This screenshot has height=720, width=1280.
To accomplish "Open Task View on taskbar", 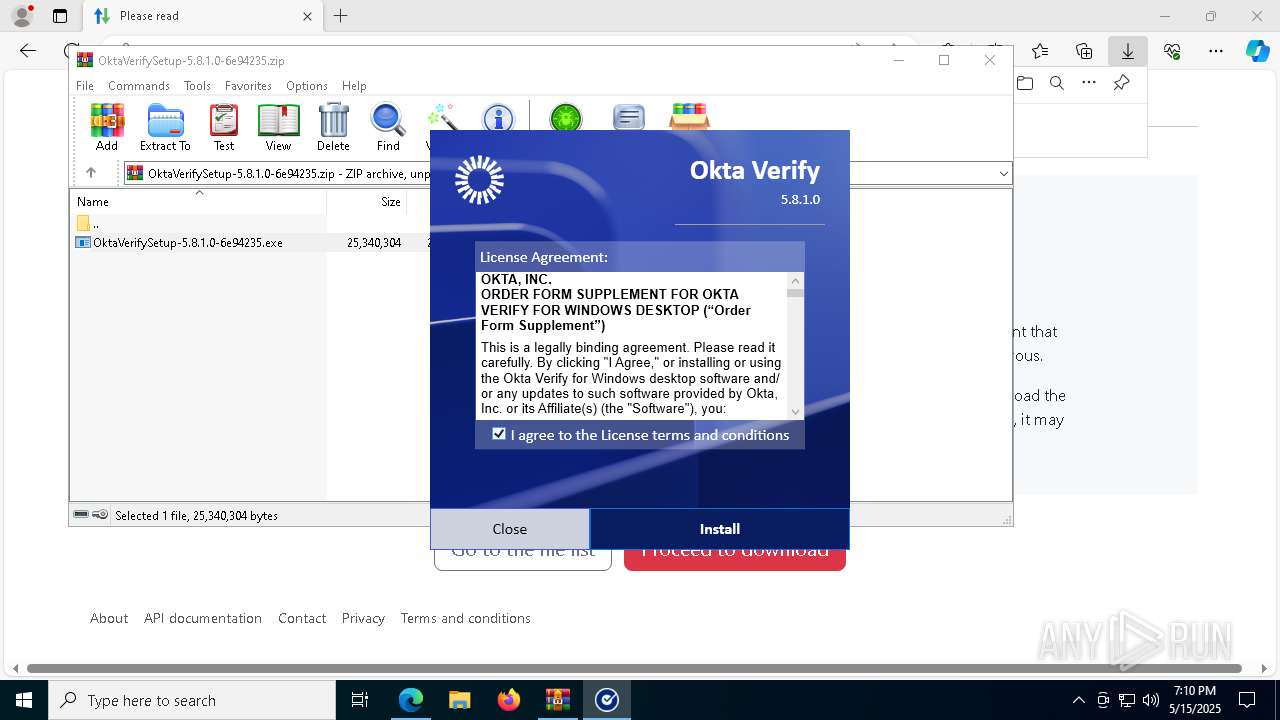I will point(360,700).
